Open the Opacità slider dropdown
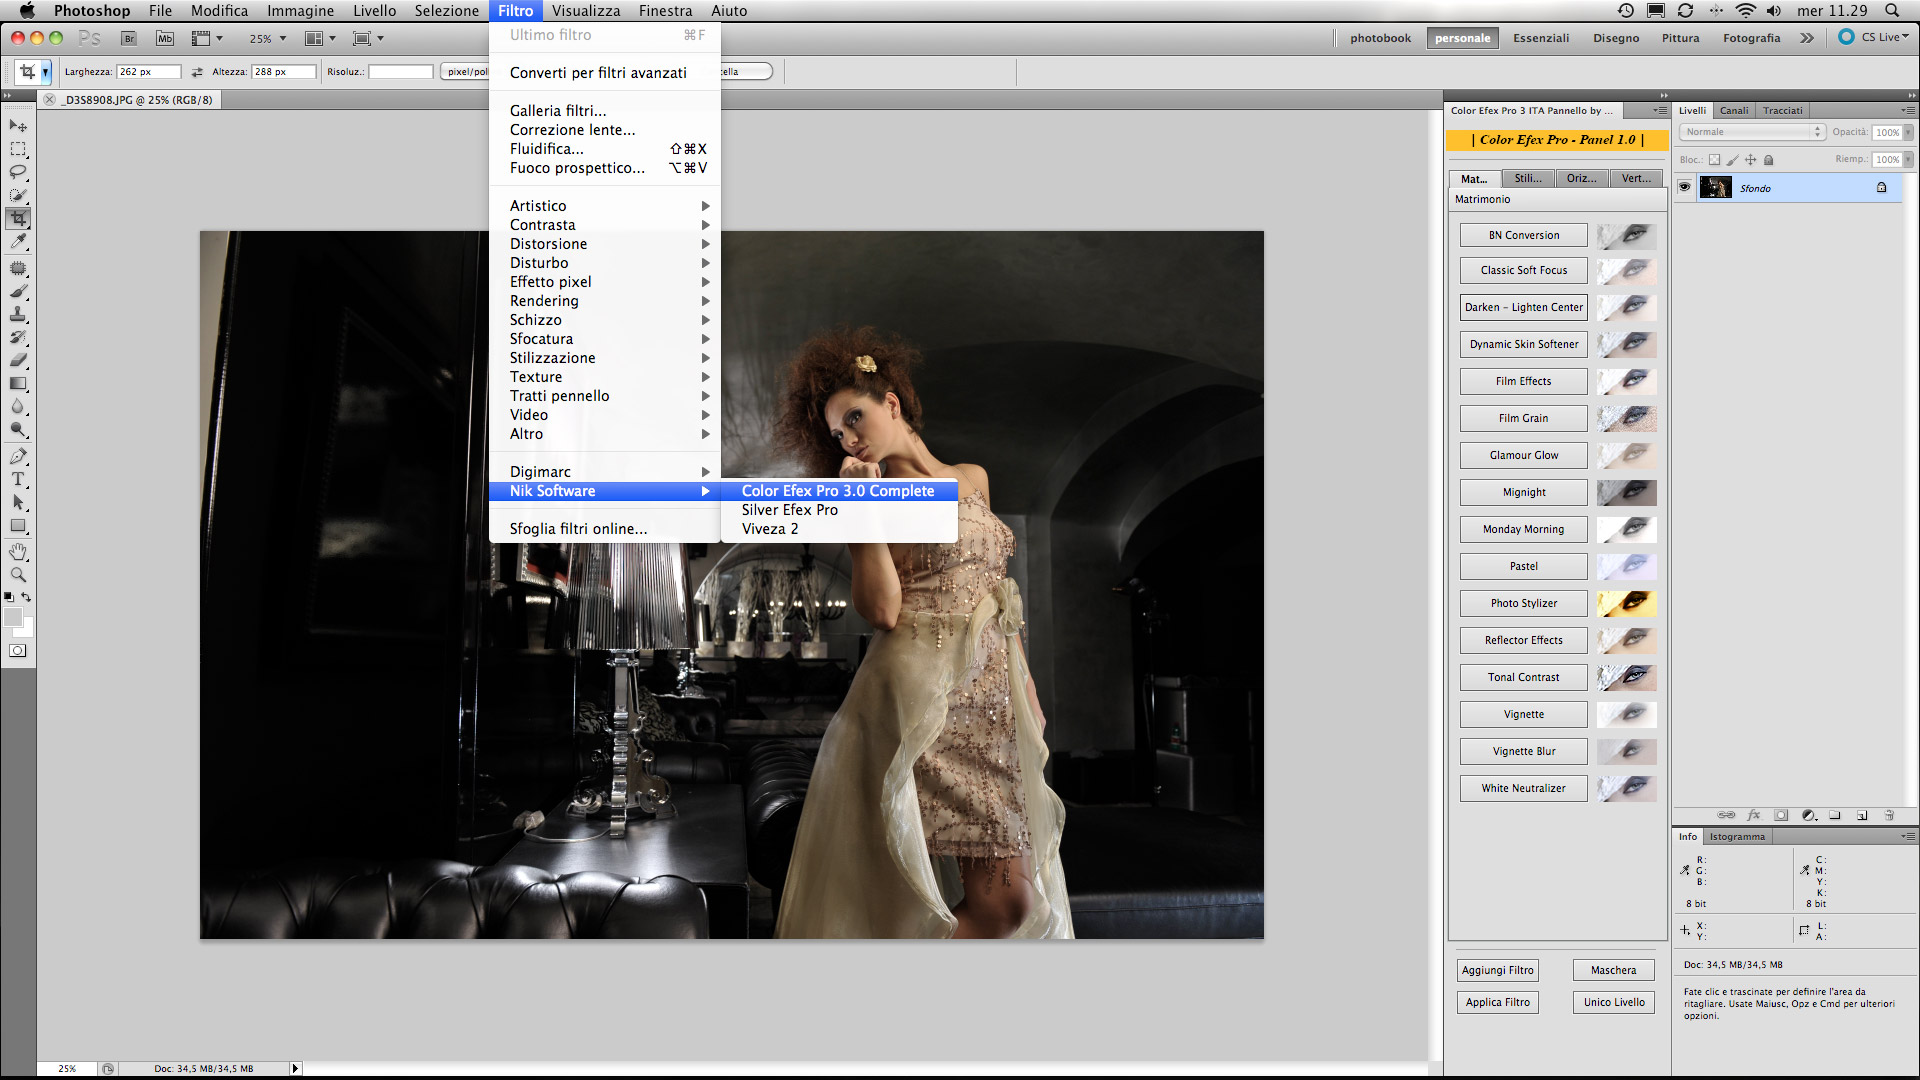1920x1080 pixels. [1908, 132]
